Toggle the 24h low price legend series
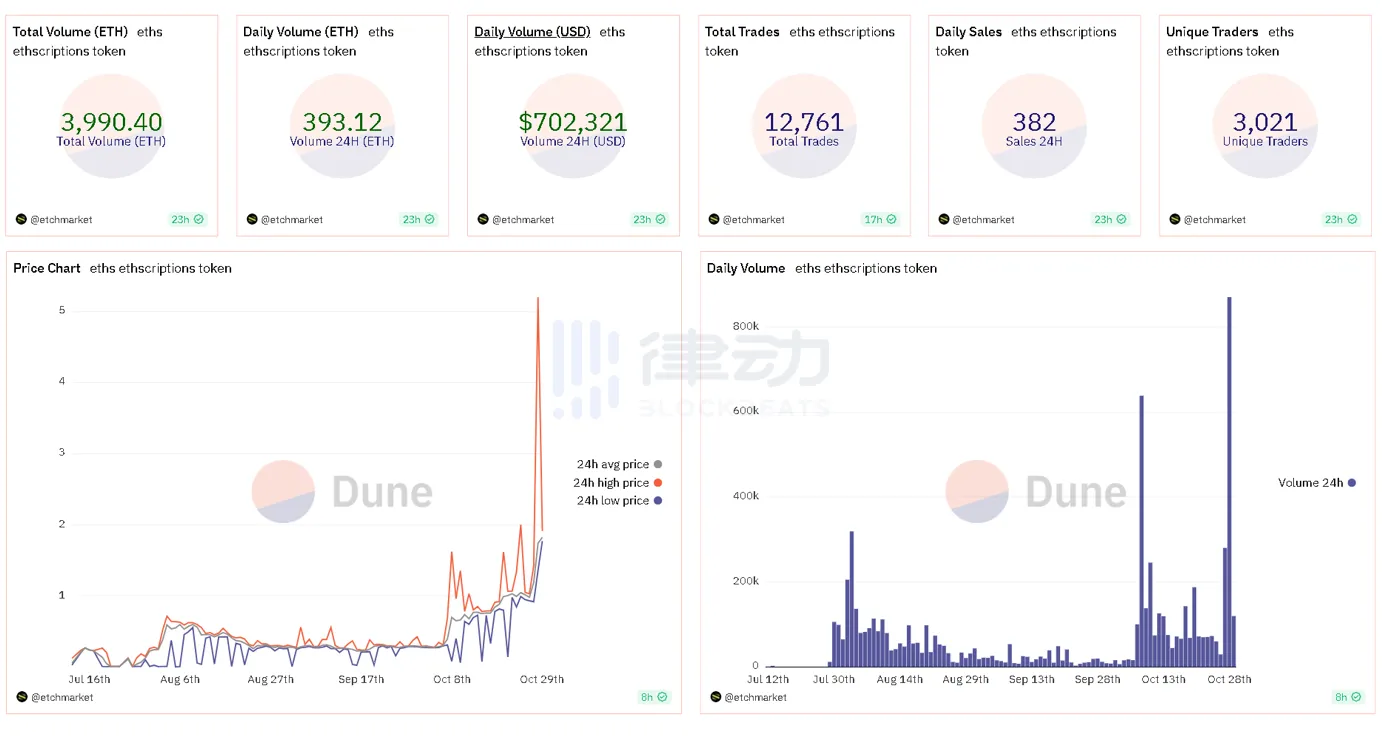The width and height of the screenshot is (1382, 739). pyautogui.click(x=612, y=501)
